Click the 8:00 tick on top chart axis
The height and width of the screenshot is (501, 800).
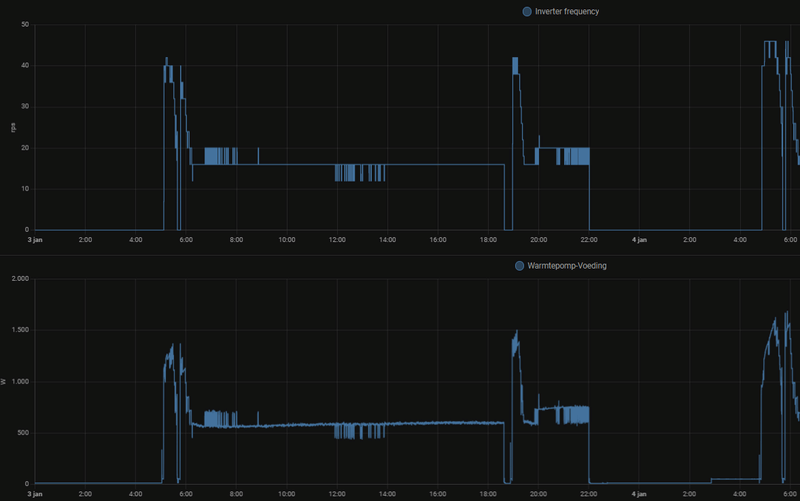point(236,240)
